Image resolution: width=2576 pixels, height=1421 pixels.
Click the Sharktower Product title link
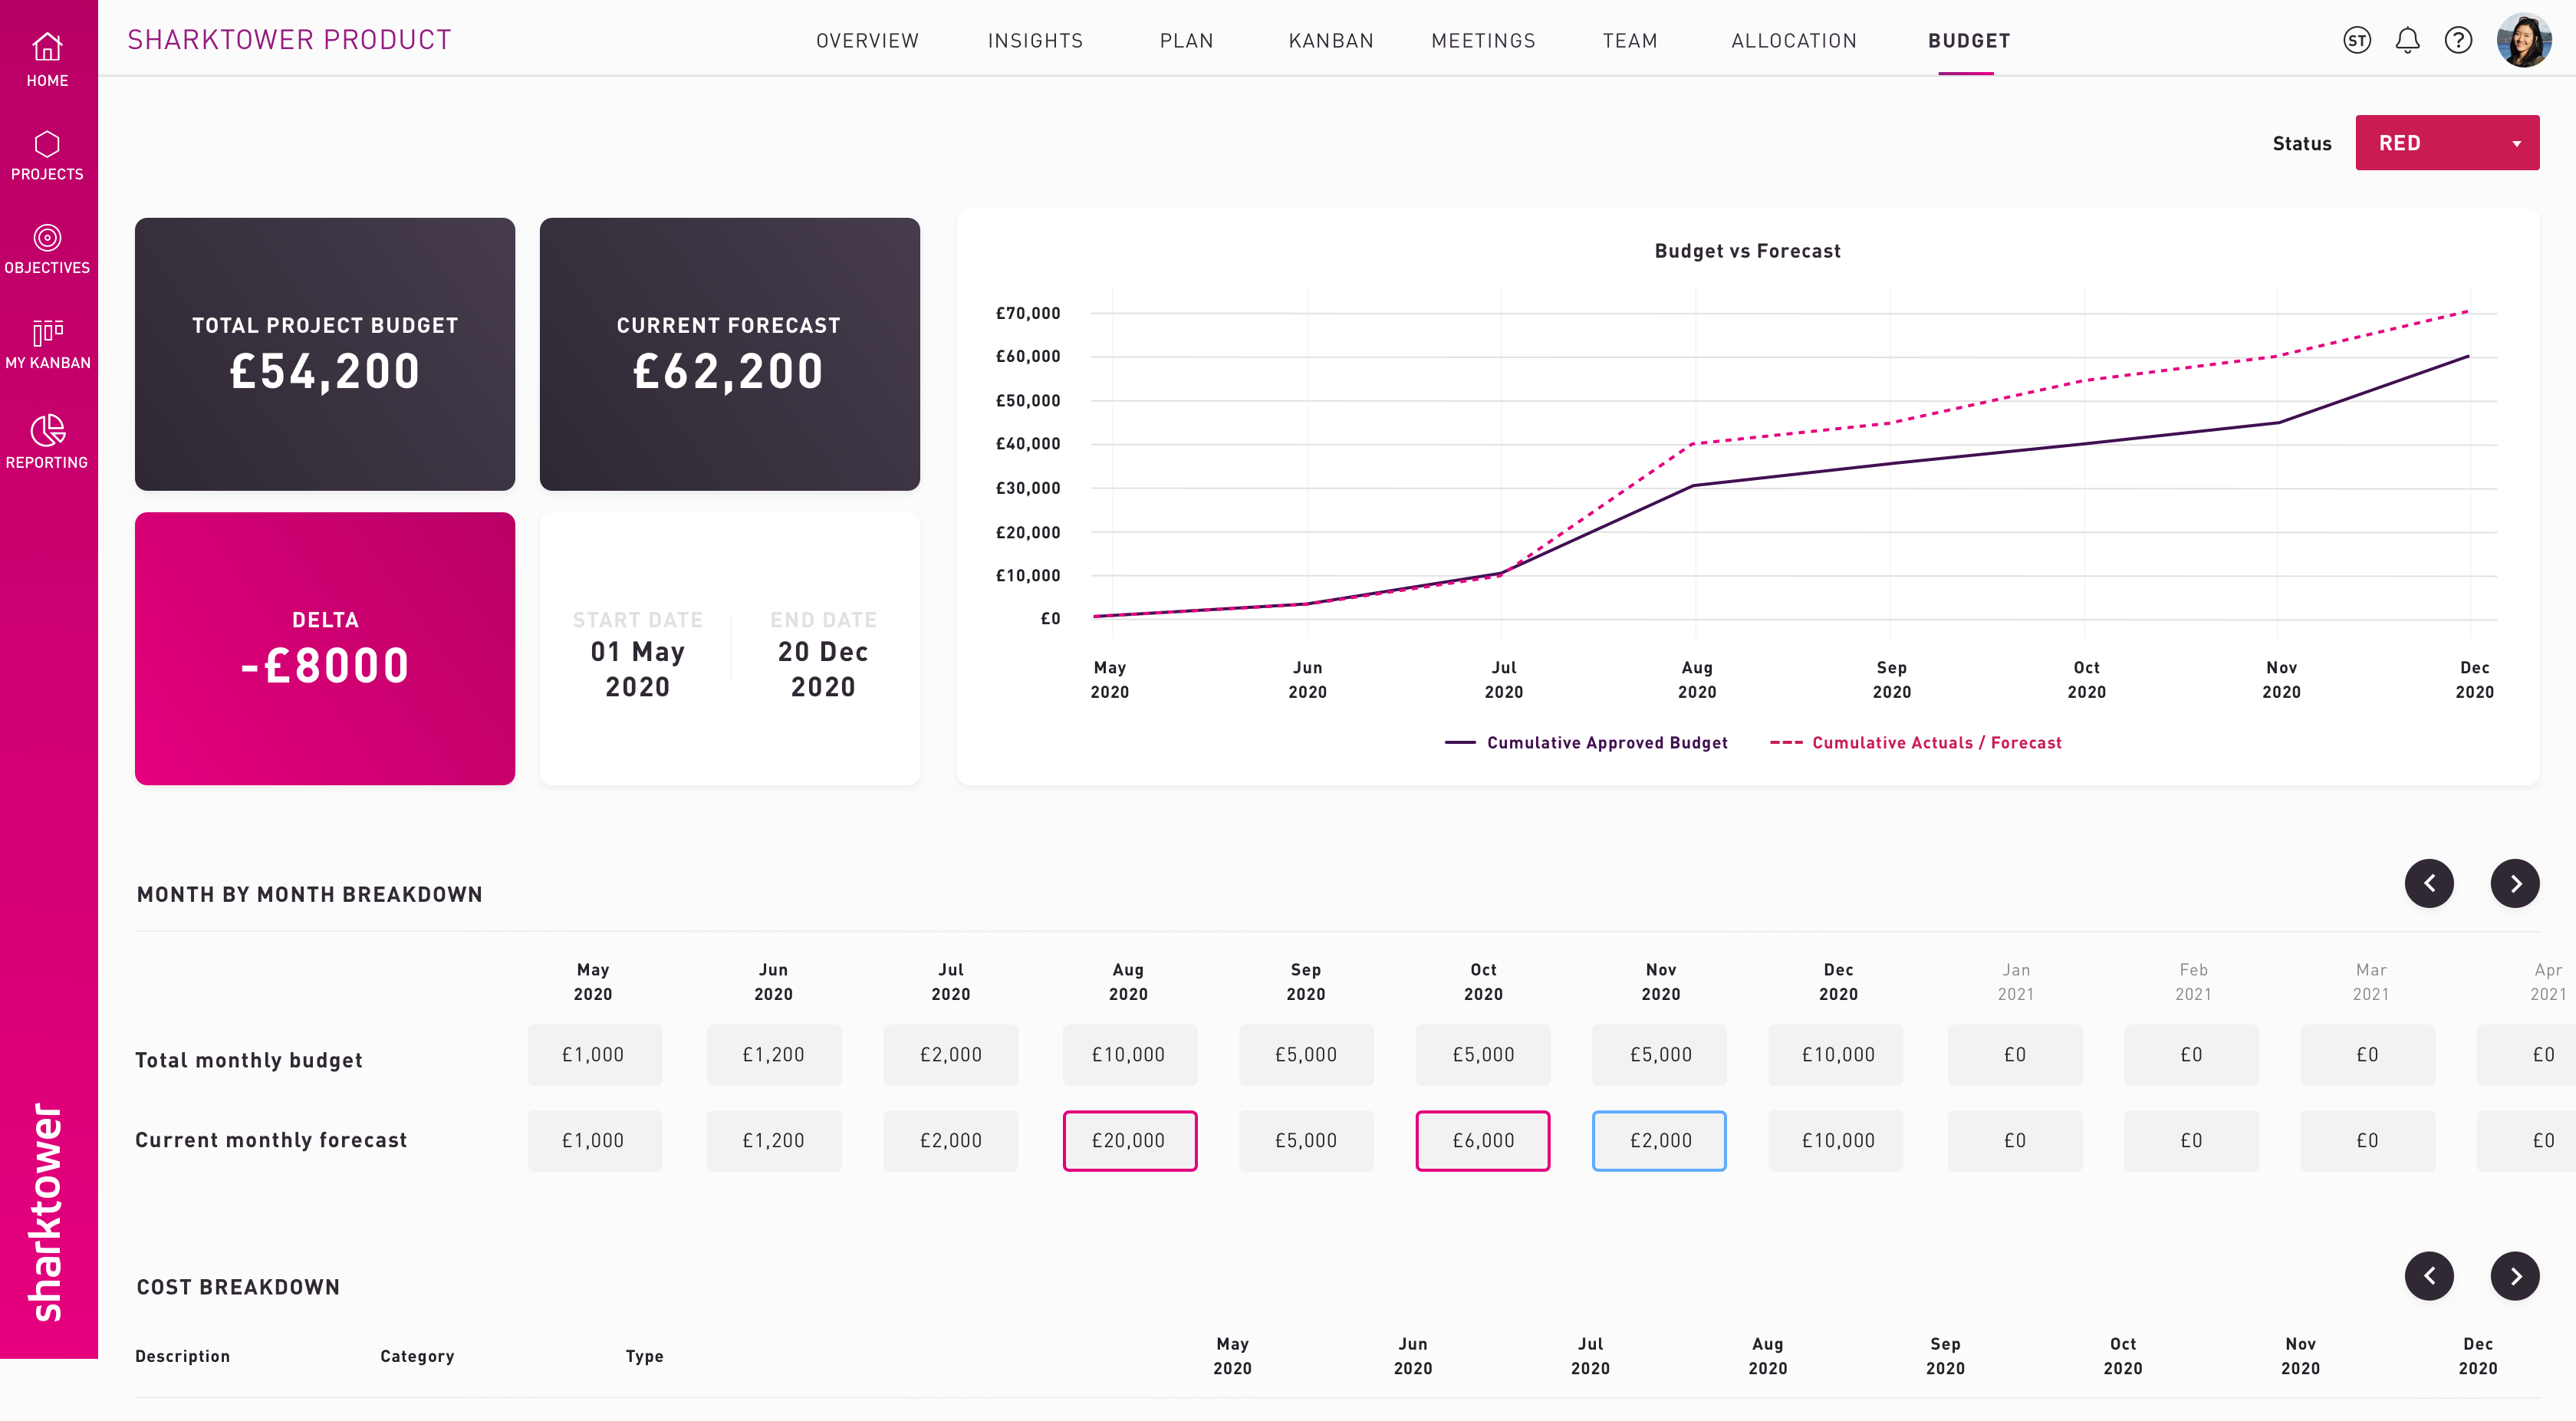[x=289, y=39]
